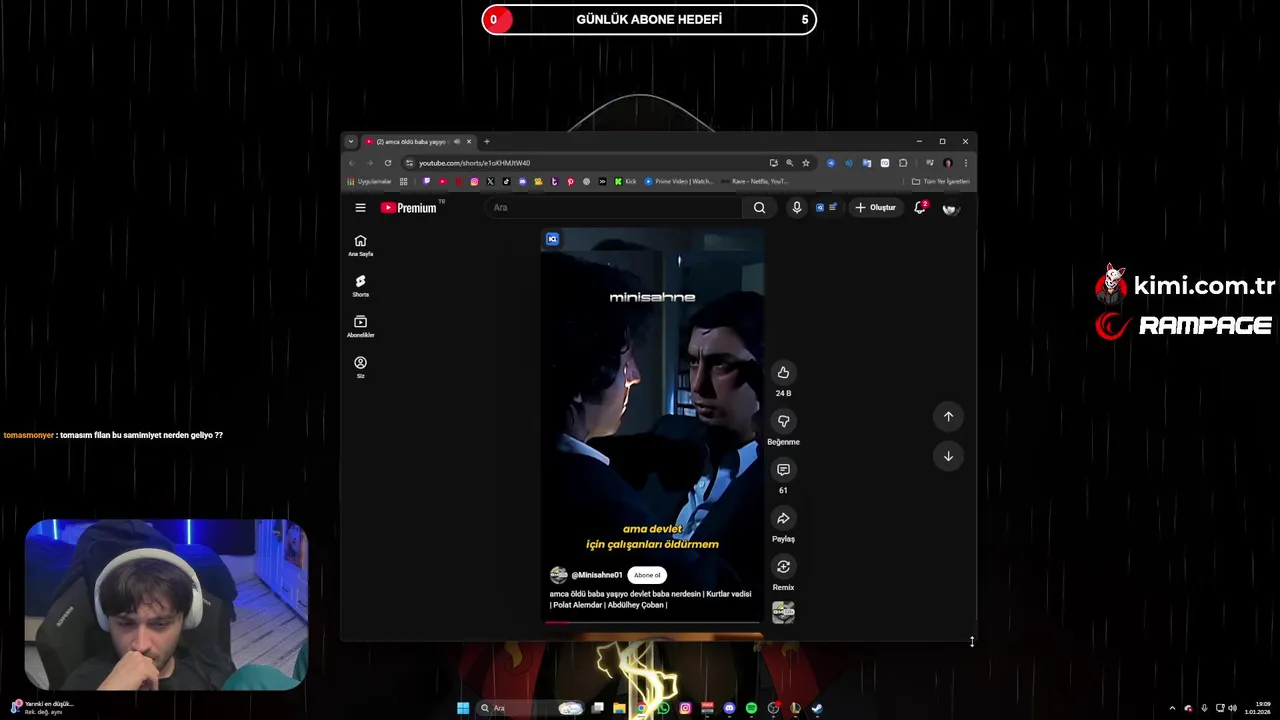Open the Remix icon
The image size is (1280, 720).
point(783,566)
